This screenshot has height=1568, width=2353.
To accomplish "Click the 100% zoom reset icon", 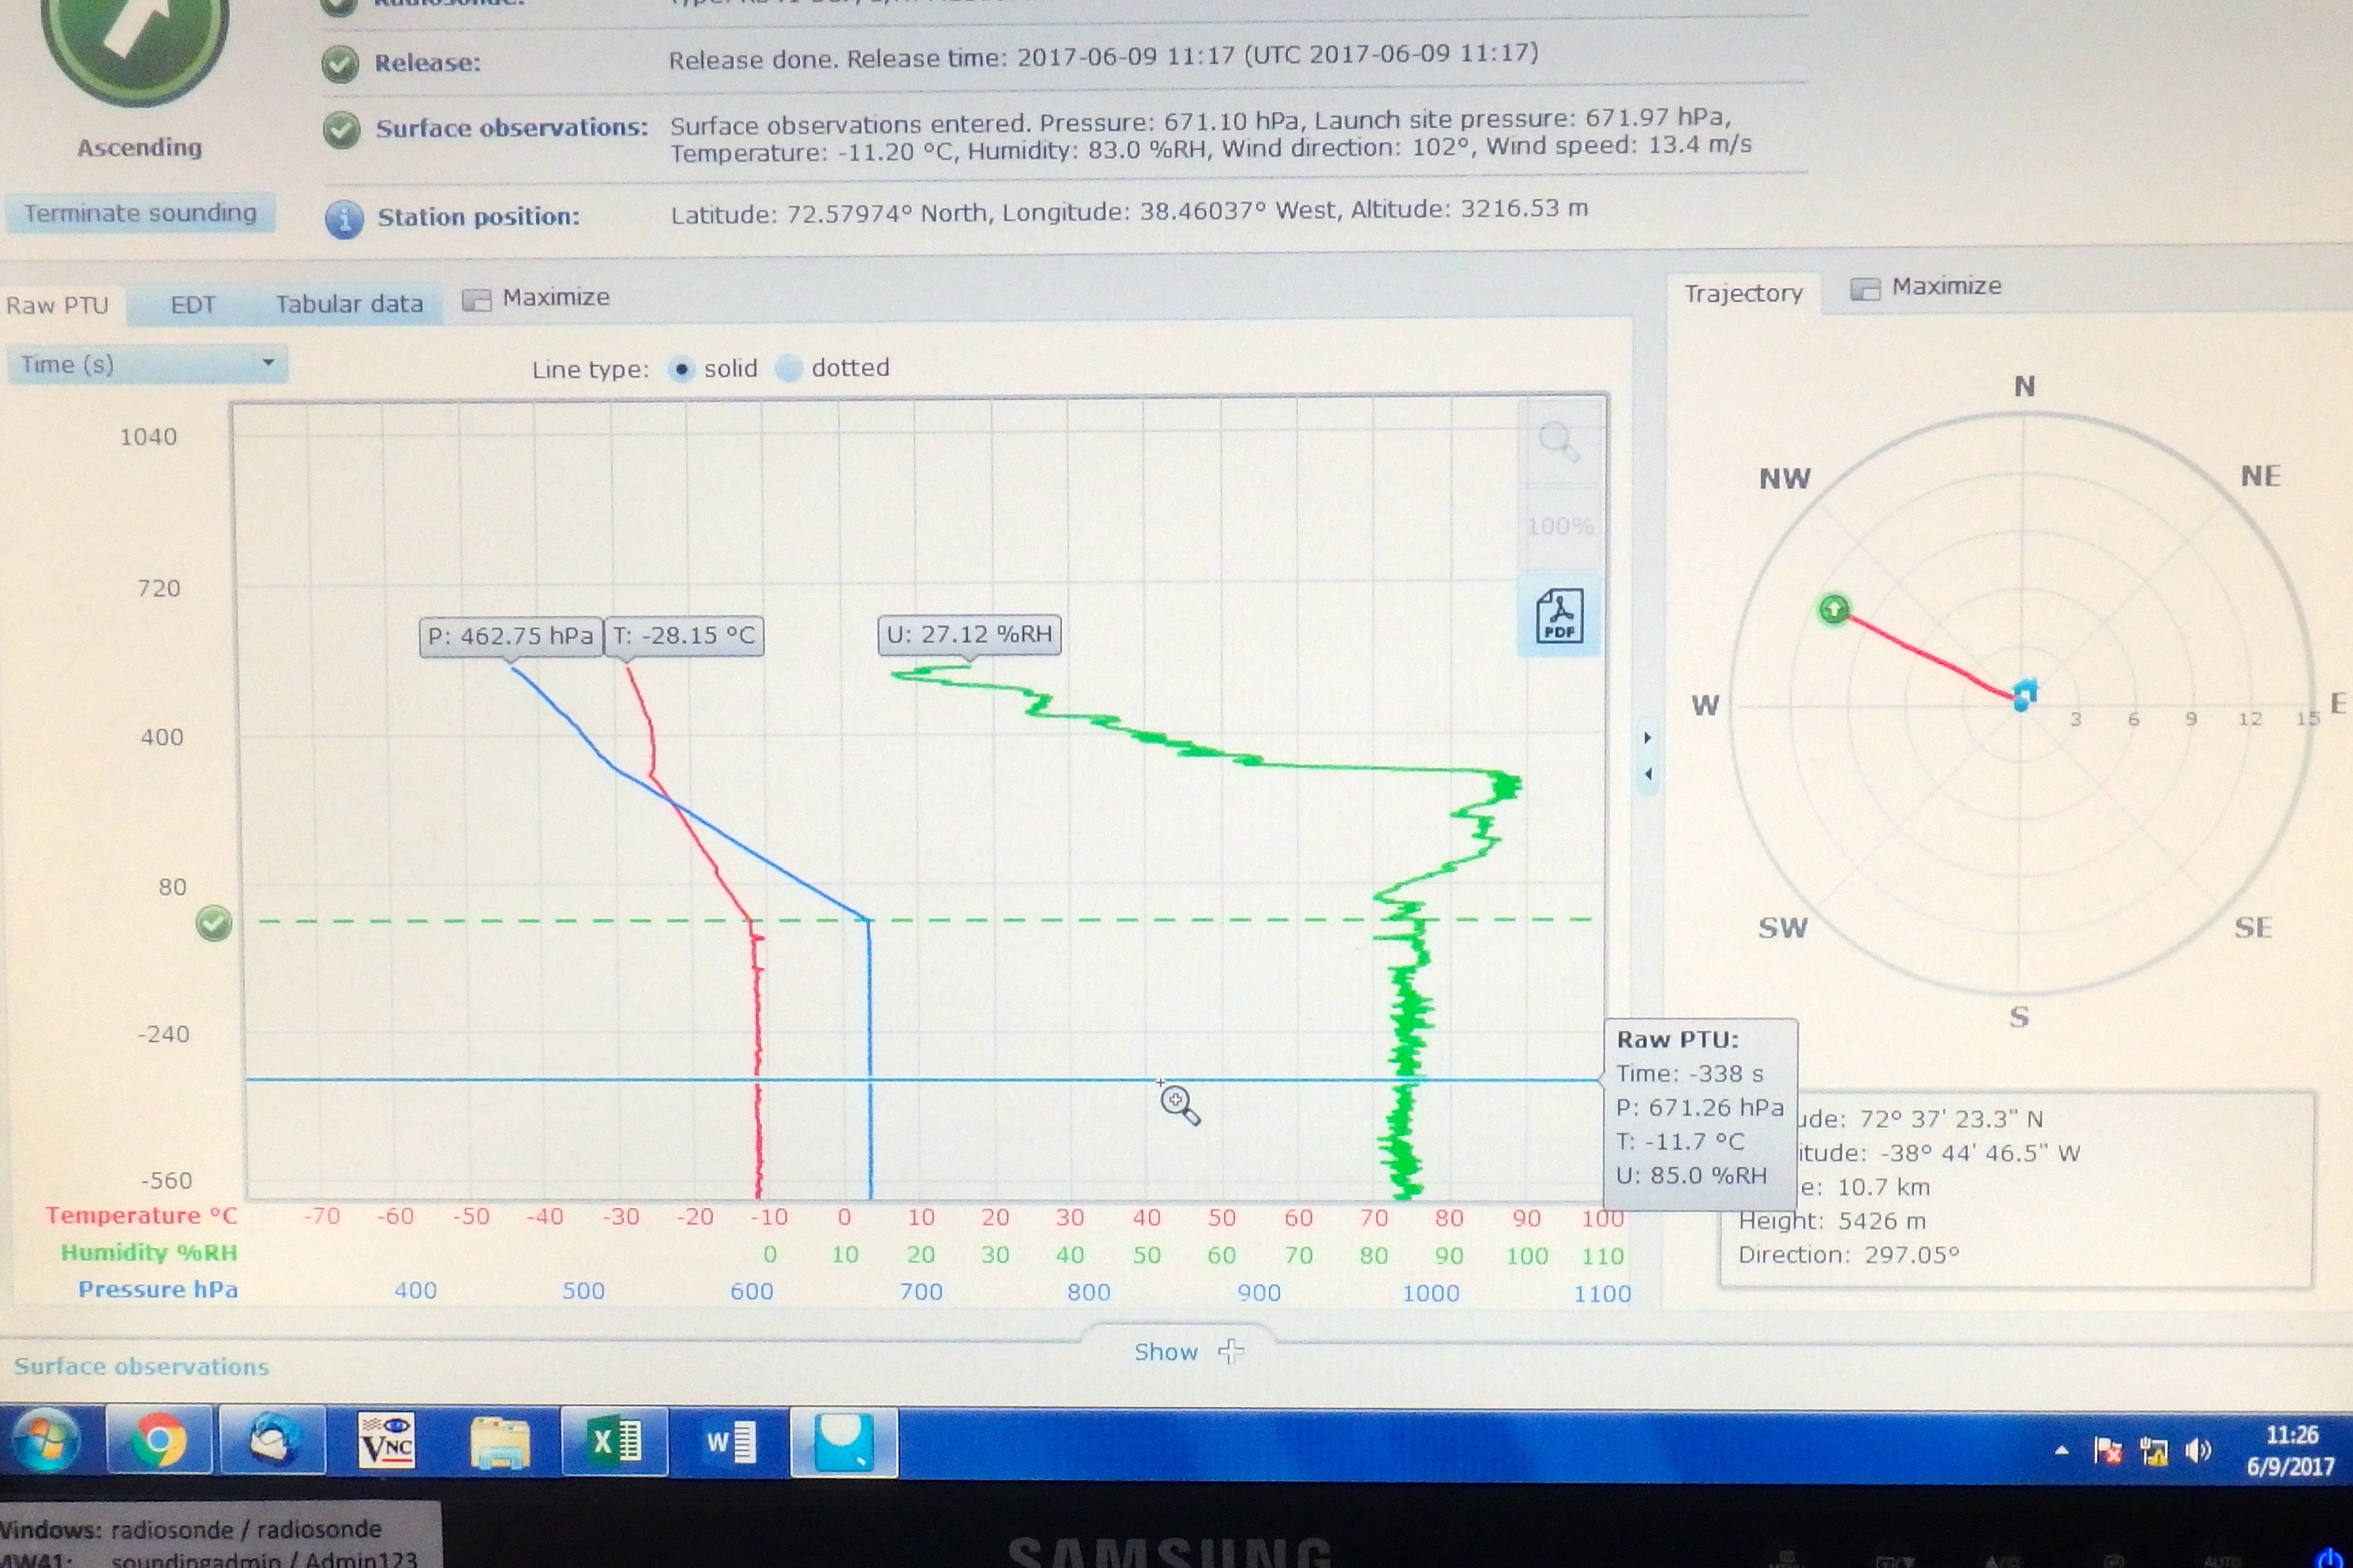I will click(1559, 526).
